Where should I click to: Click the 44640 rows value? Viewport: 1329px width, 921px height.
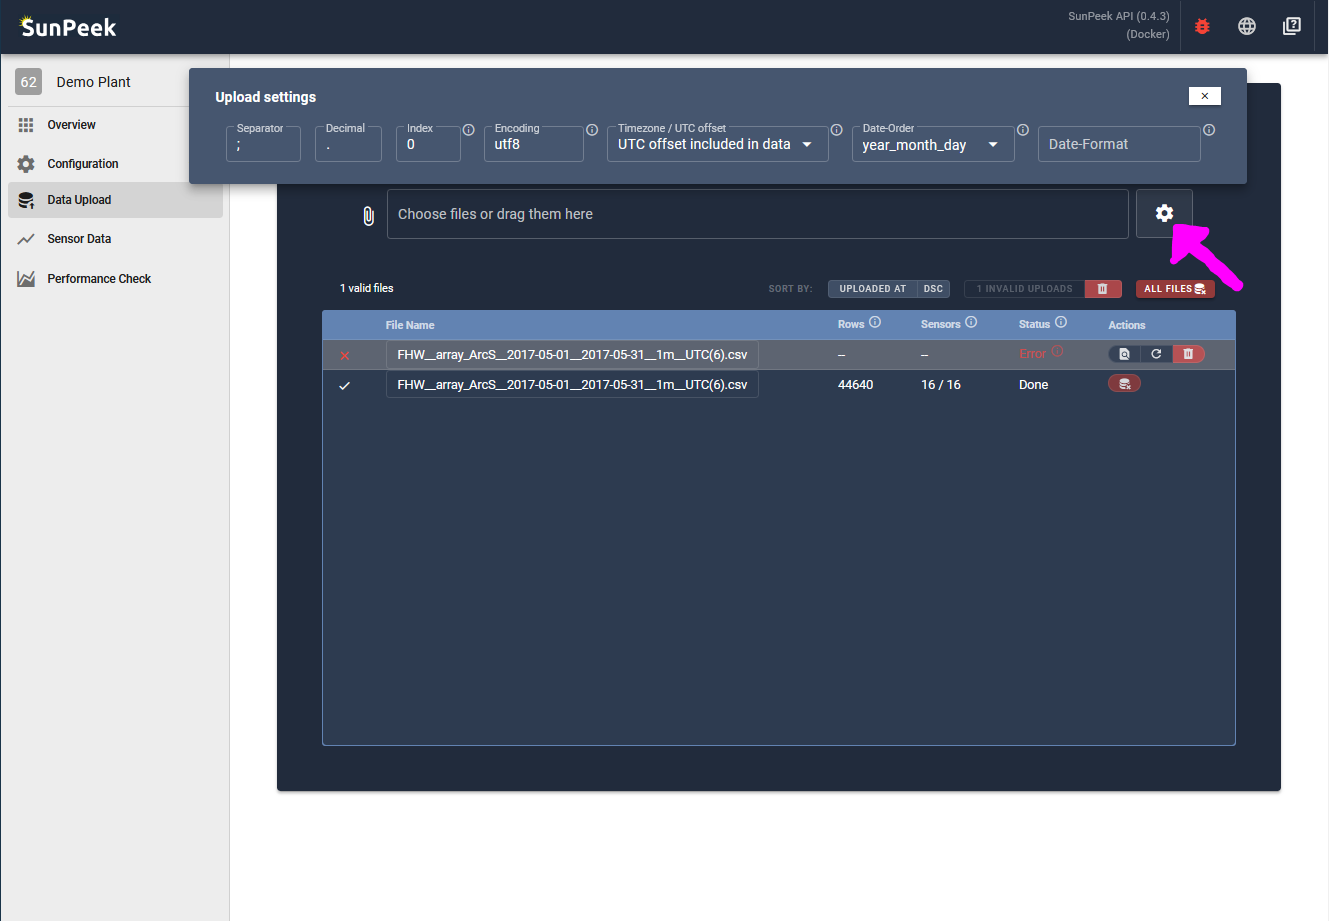[855, 385]
